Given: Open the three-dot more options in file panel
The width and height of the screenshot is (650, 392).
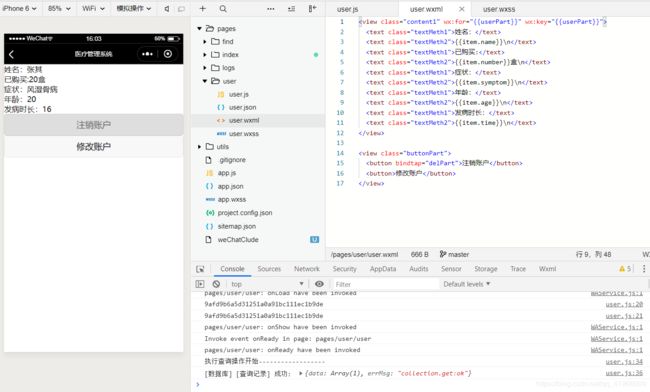Looking at the screenshot, I should [271, 9].
